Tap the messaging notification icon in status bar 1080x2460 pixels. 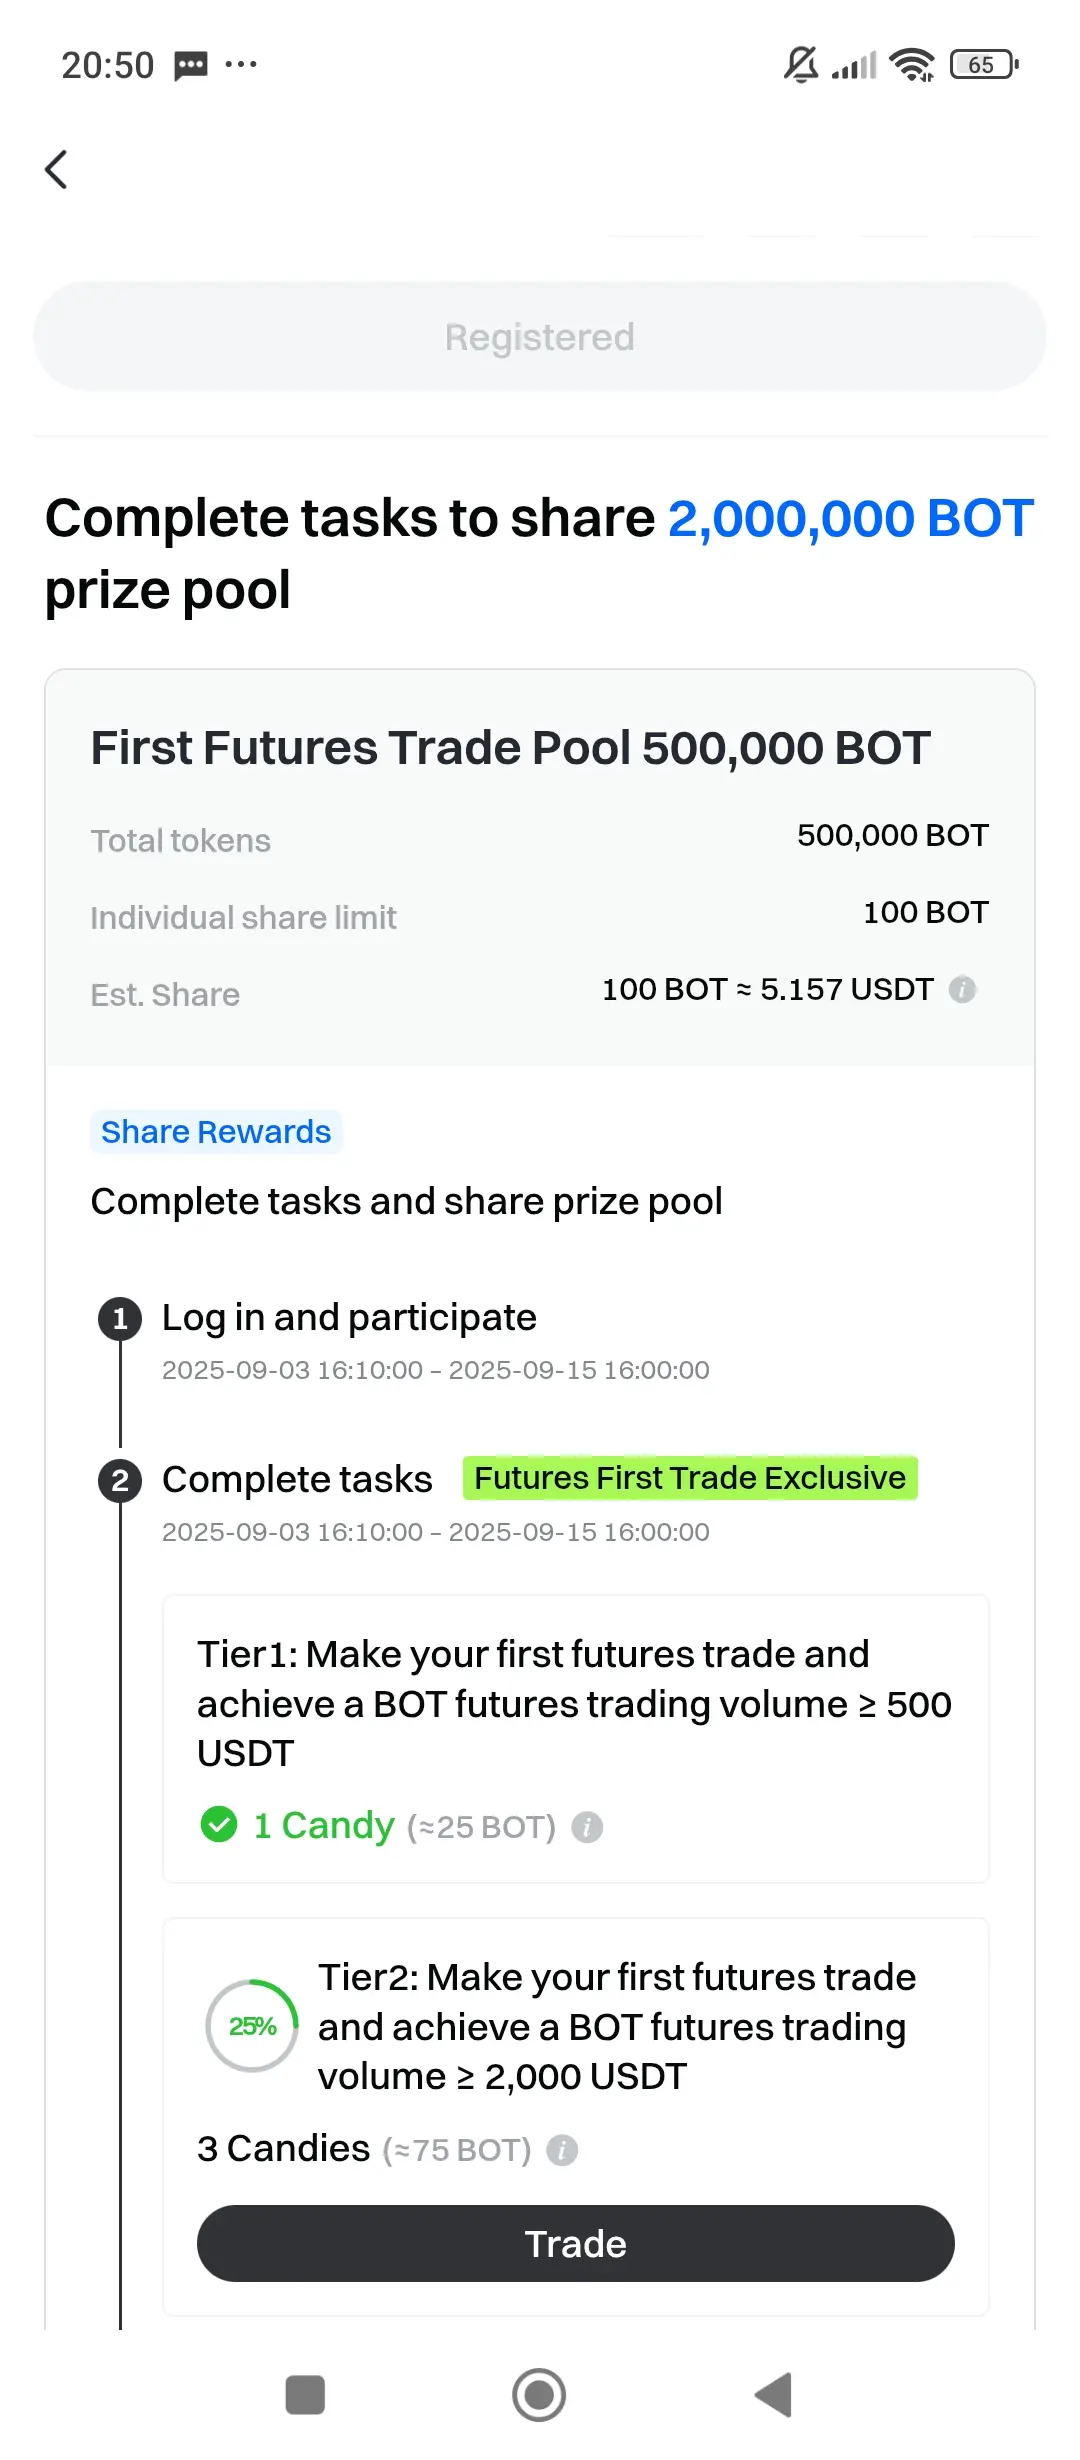191,66
